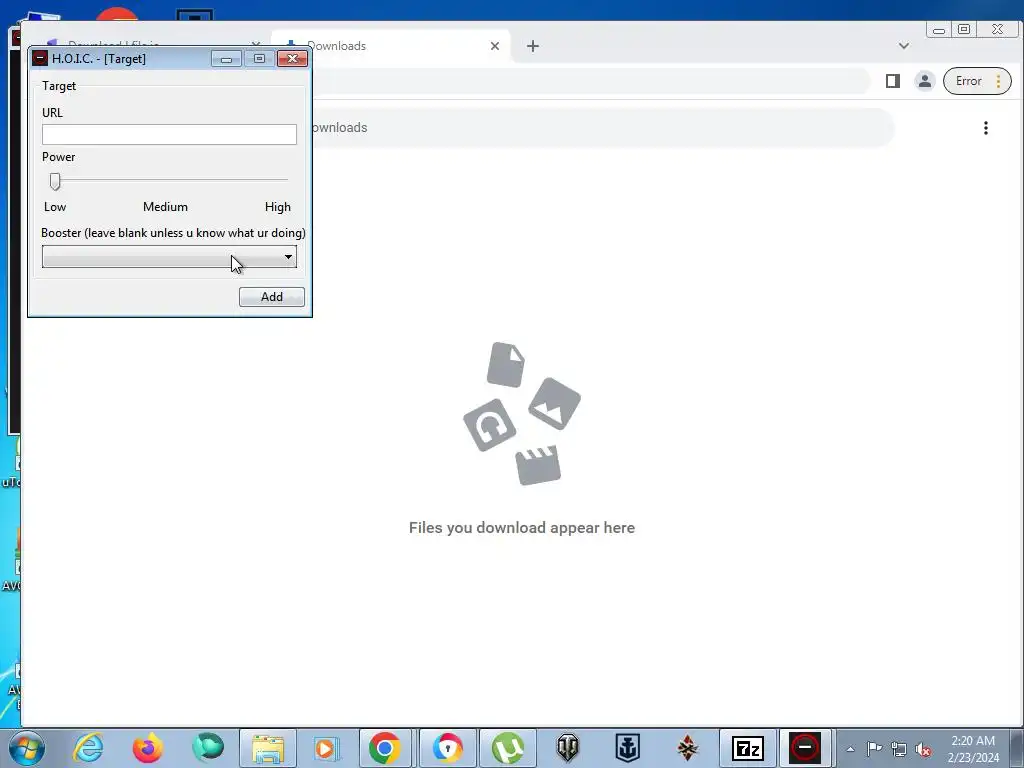Image resolution: width=1024 pixels, height=768 pixels.
Task: Open Chrome tab search chevron
Action: 904,46
